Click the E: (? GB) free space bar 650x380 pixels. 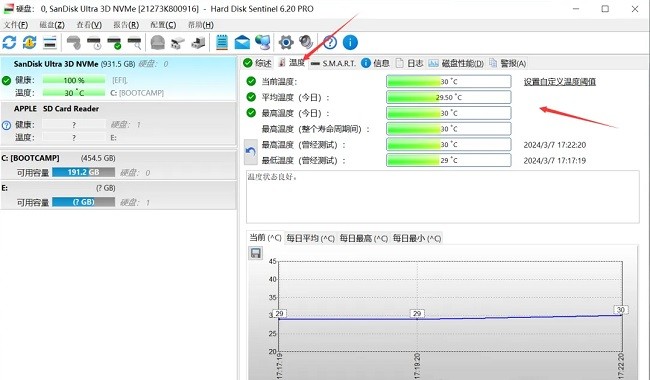pyautogui.click(x=83, y=202)
